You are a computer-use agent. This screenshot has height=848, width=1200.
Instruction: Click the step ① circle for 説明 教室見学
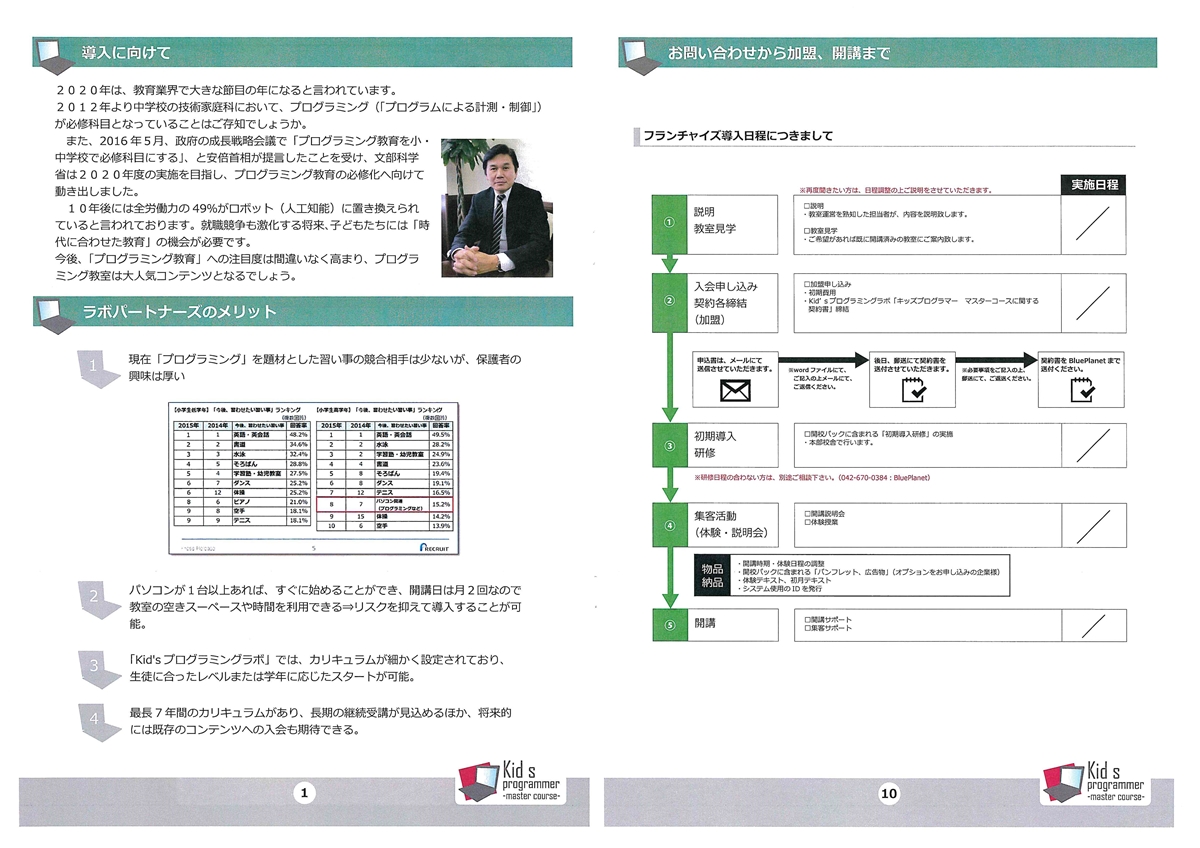[671, 221]
